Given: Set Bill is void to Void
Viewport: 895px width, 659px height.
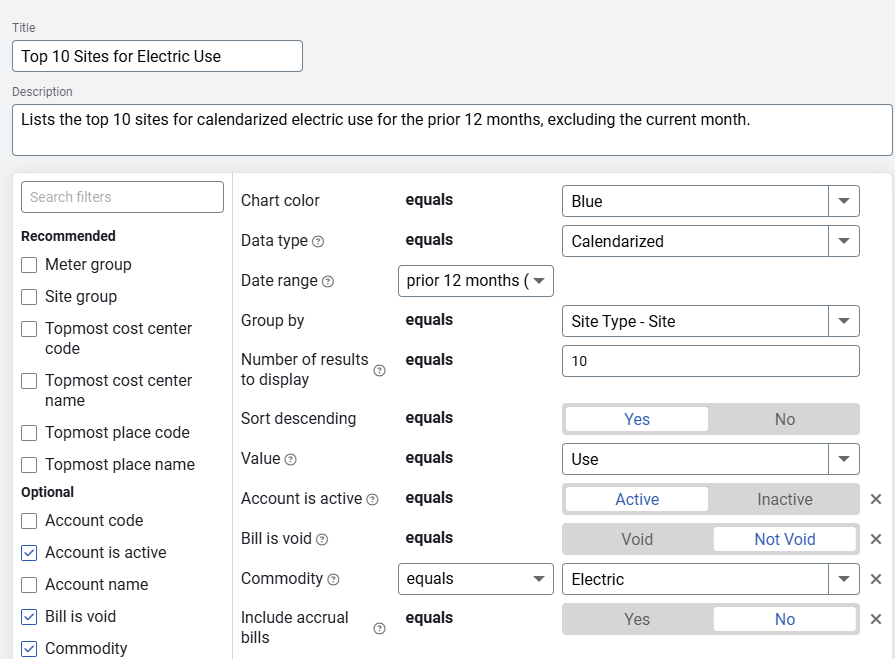Looking at the screenshot, I should tap(637, 539).
